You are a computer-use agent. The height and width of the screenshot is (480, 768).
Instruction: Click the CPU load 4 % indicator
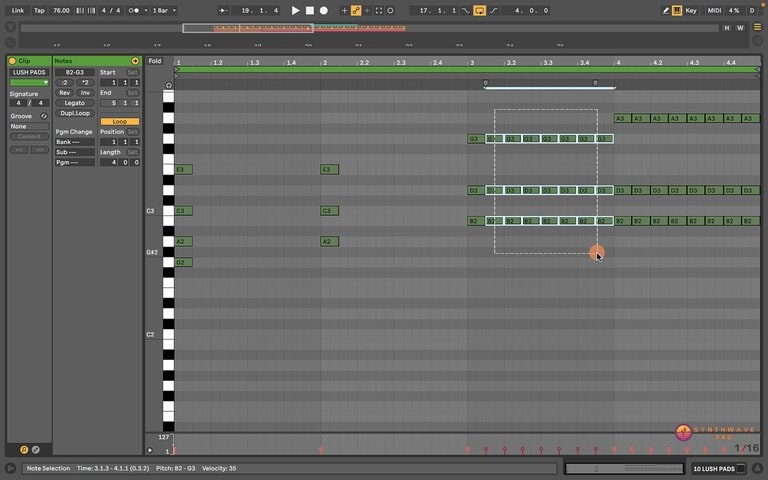(734, 10)
